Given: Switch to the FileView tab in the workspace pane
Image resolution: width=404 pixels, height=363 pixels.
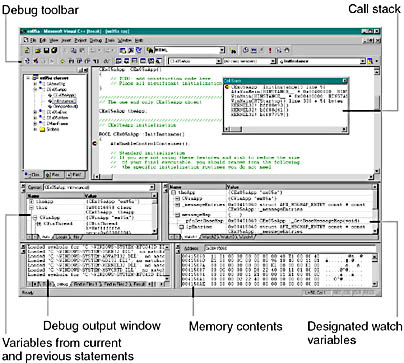Looking at the screenshot, I should [74, 174].
